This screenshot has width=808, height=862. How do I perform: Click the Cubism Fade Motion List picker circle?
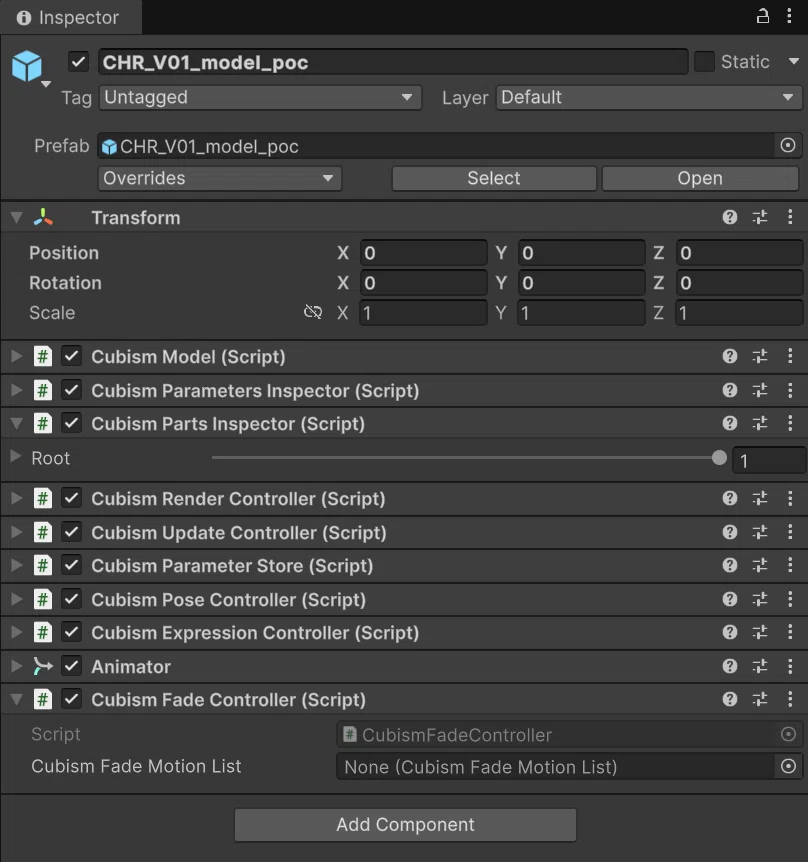(788, 766)
